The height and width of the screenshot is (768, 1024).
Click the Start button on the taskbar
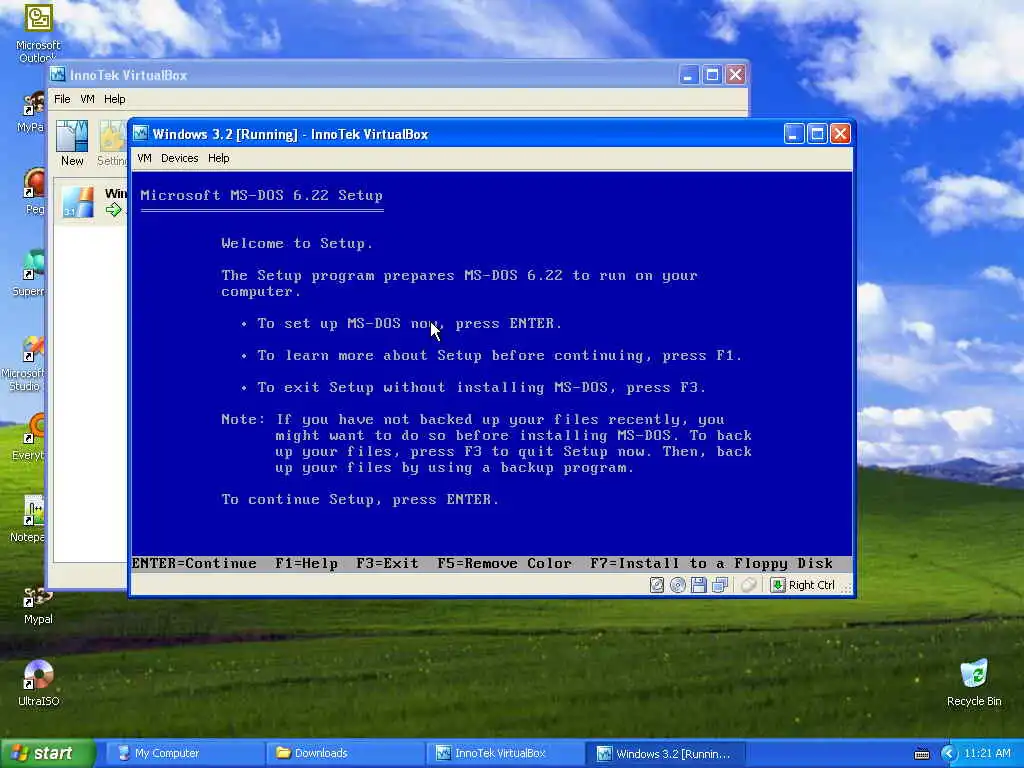[x=47, y=753]
